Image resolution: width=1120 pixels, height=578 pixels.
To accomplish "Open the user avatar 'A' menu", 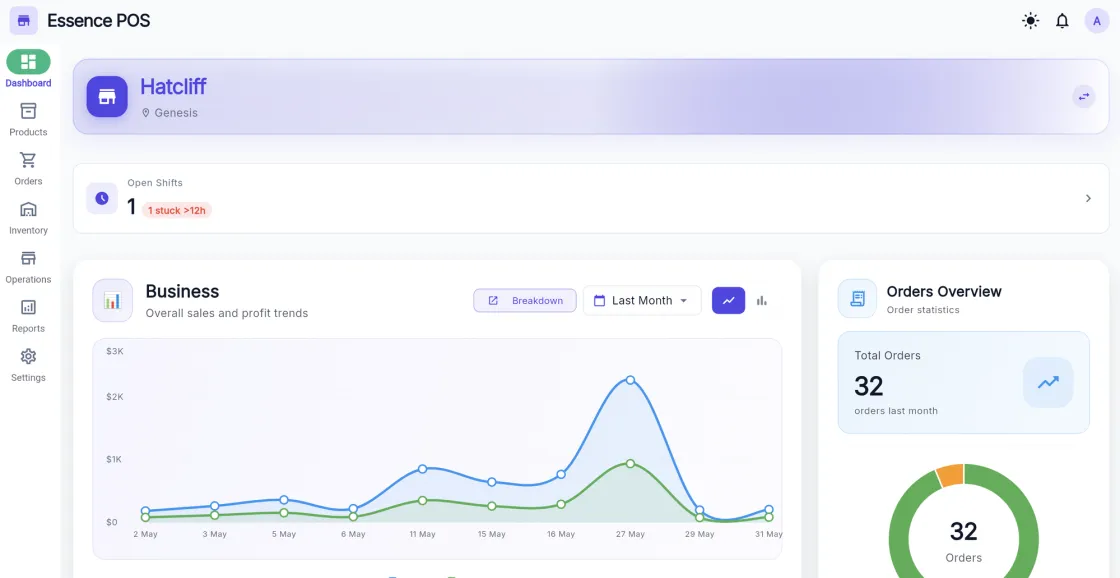I will pos(1096,21).
